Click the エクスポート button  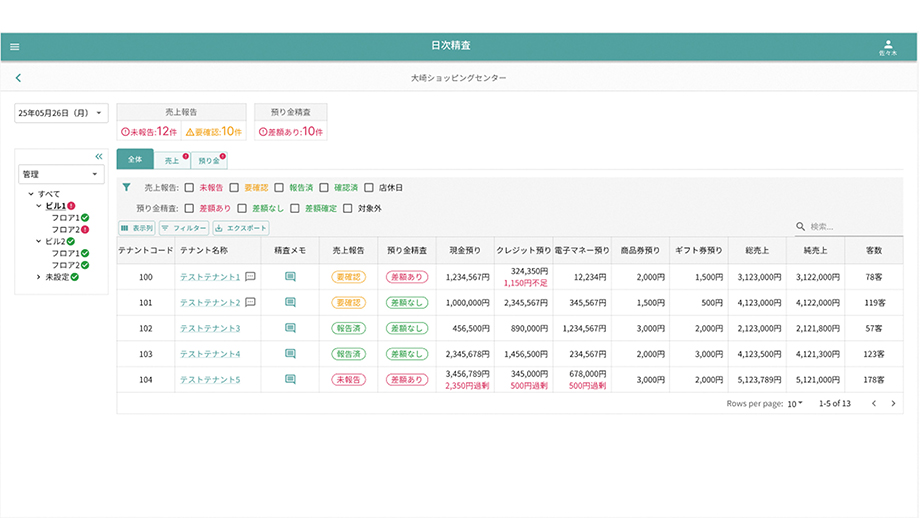(x=240, y=228)
